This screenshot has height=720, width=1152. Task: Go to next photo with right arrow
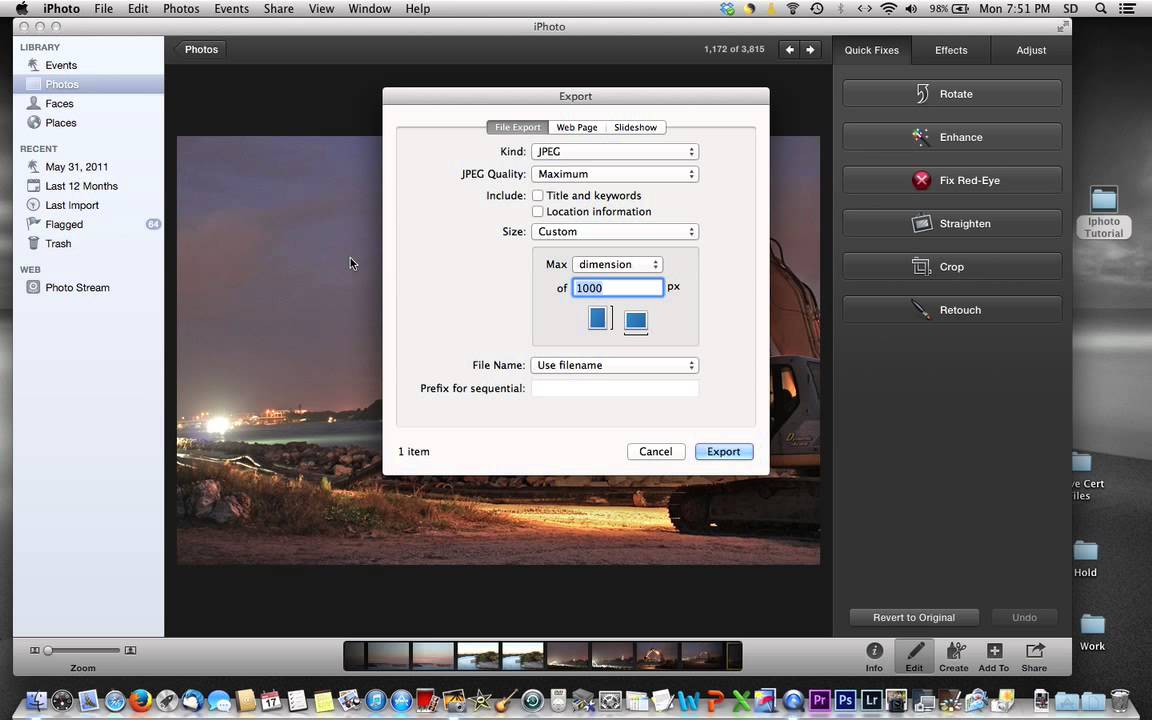[810, 49]
